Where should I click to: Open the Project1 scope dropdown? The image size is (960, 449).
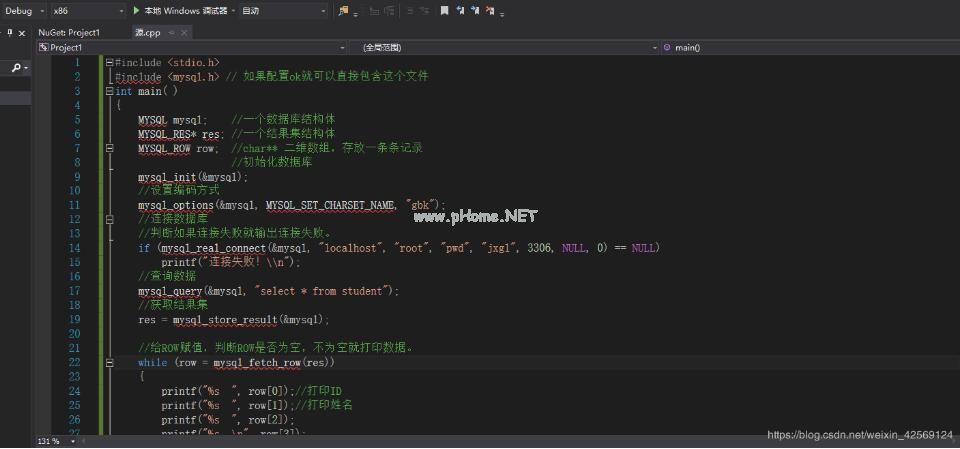[x=342, y=47]
